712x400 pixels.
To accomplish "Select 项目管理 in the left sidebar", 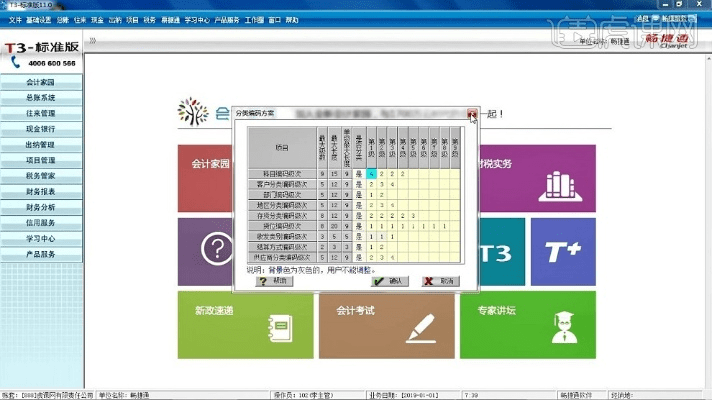I will [x=41, y=160].
